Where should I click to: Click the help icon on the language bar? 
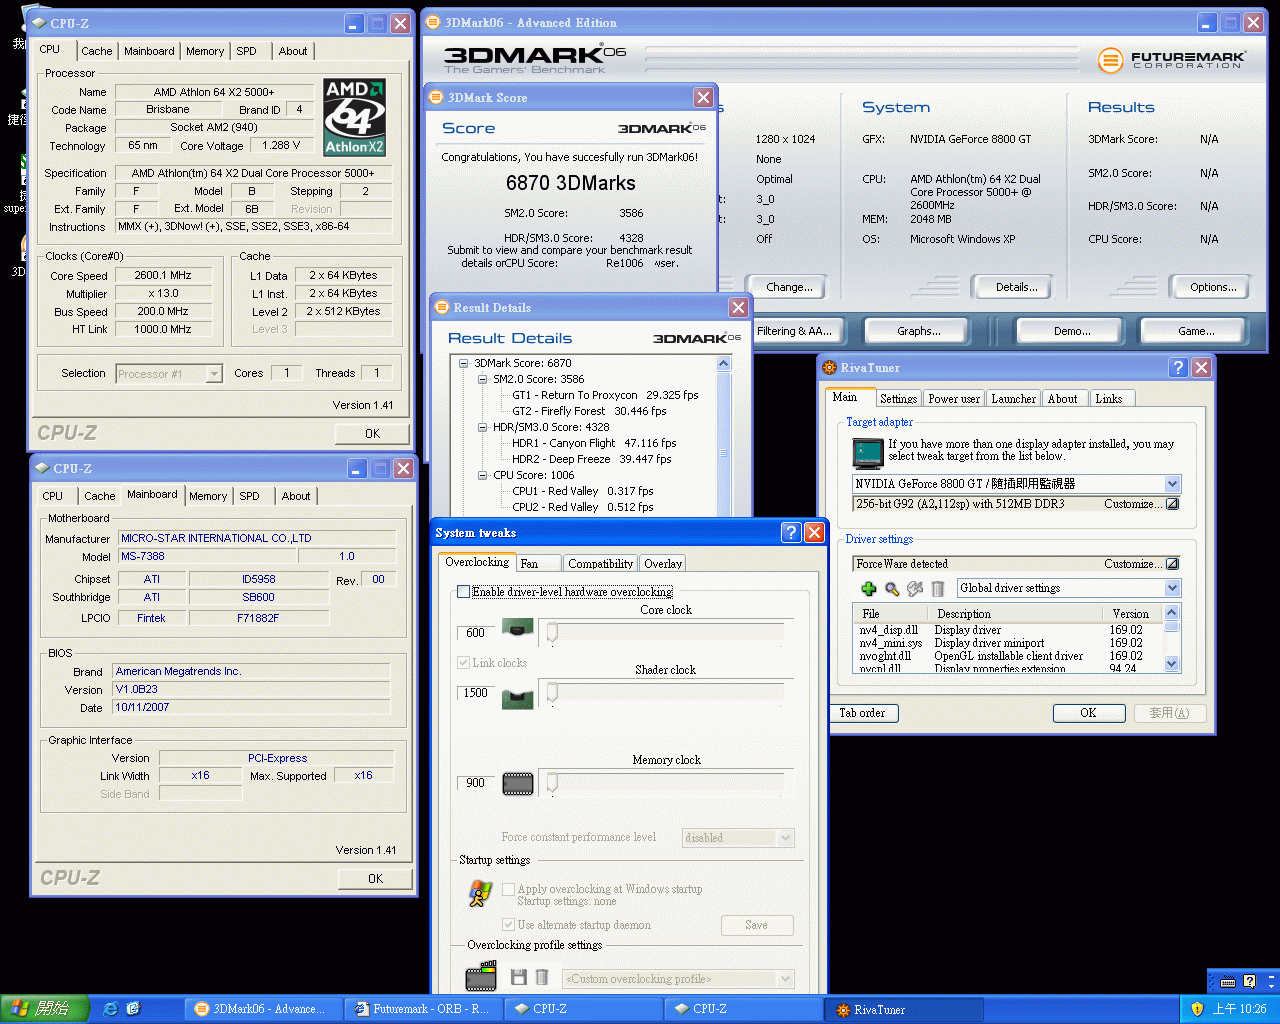(1249, 981)
